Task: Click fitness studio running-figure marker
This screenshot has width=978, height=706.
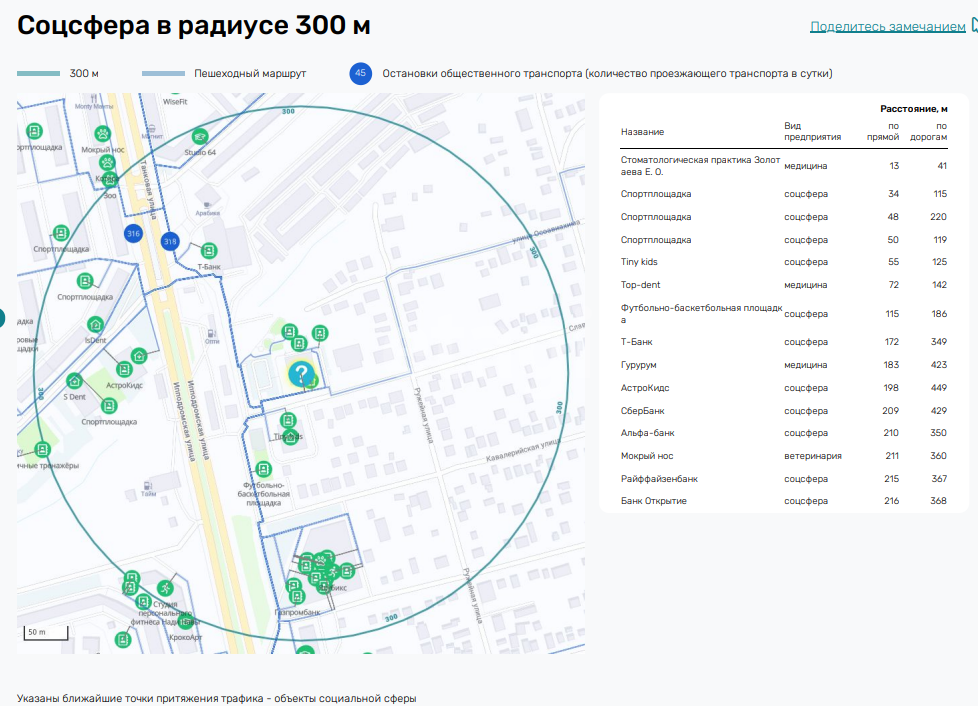Action: 165,589
